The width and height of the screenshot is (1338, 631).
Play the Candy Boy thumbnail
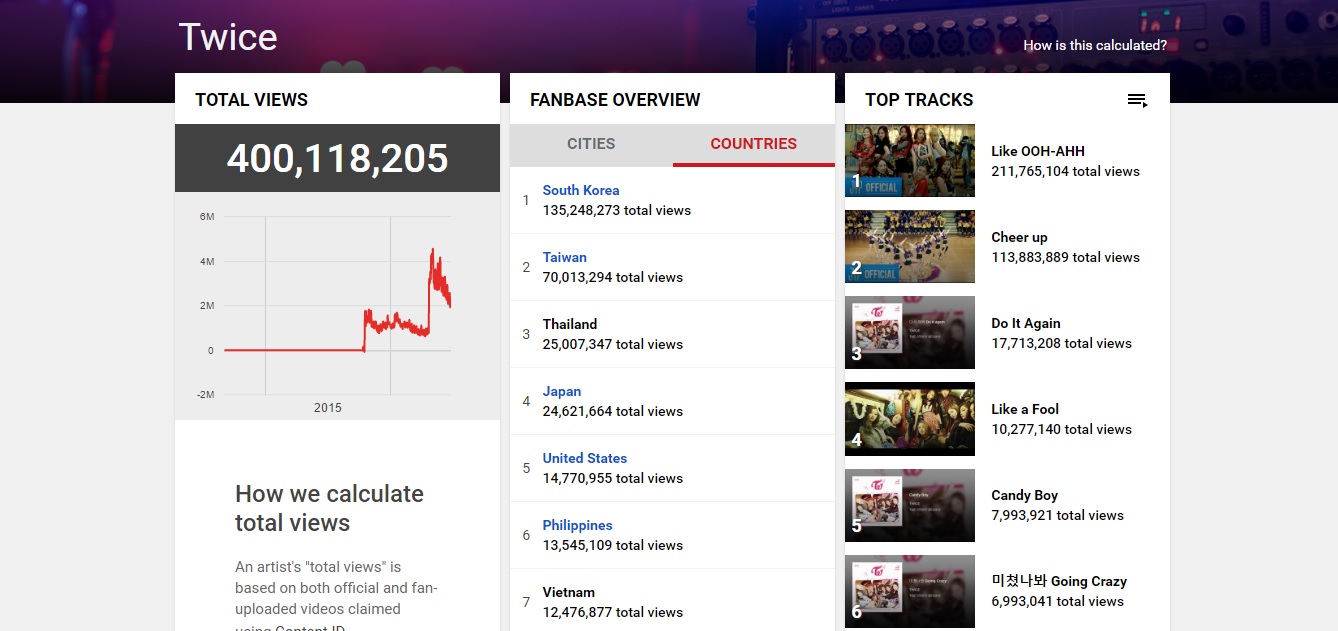coord(910,504)
